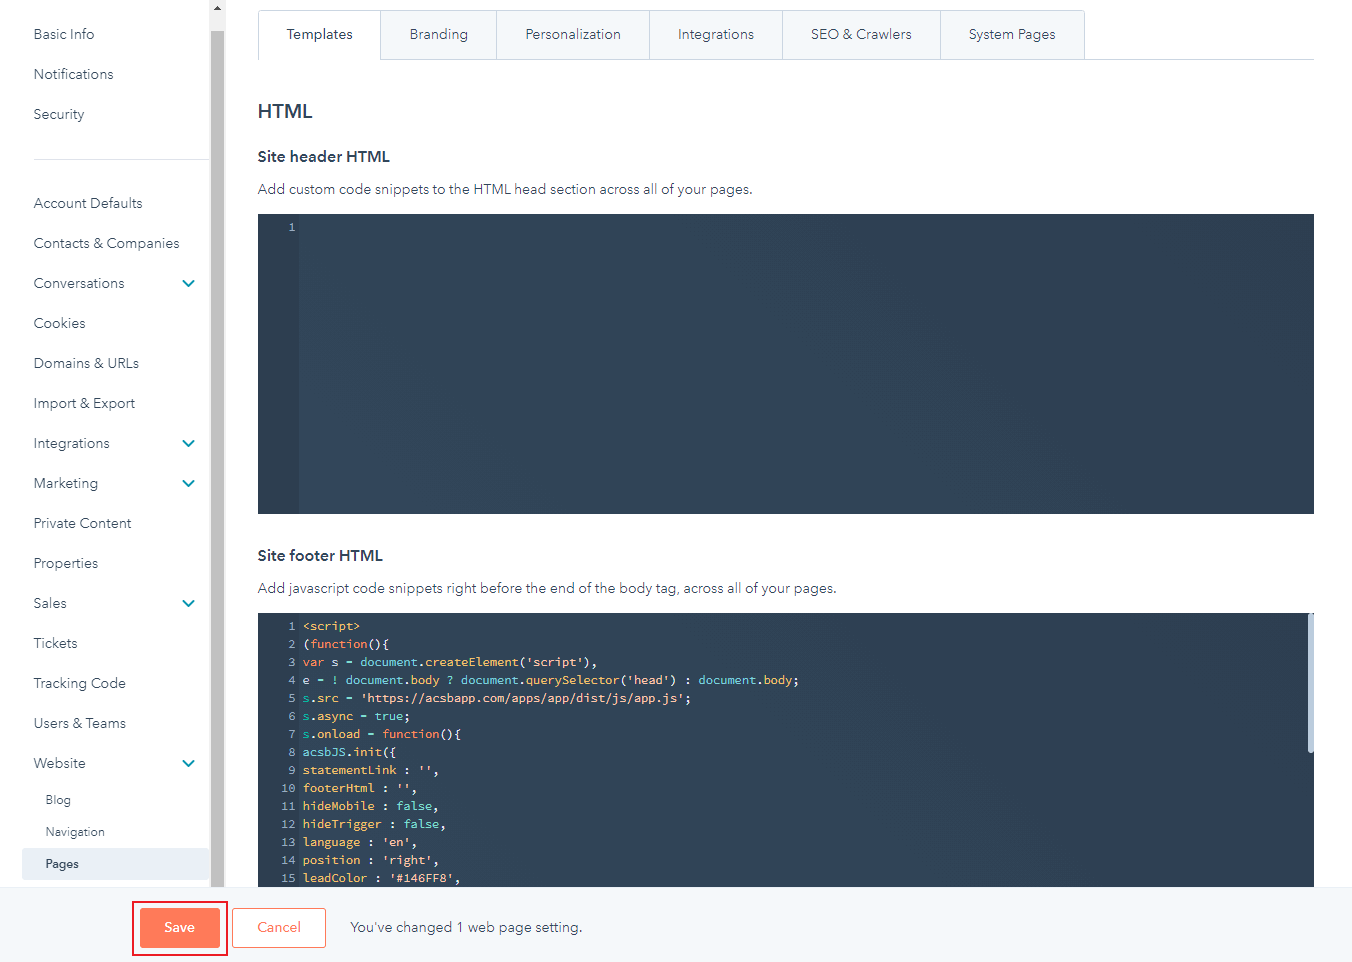Expand the Sales sidebar section
The height and width of the screenshot is (962, 1352).
coord(188,603)
